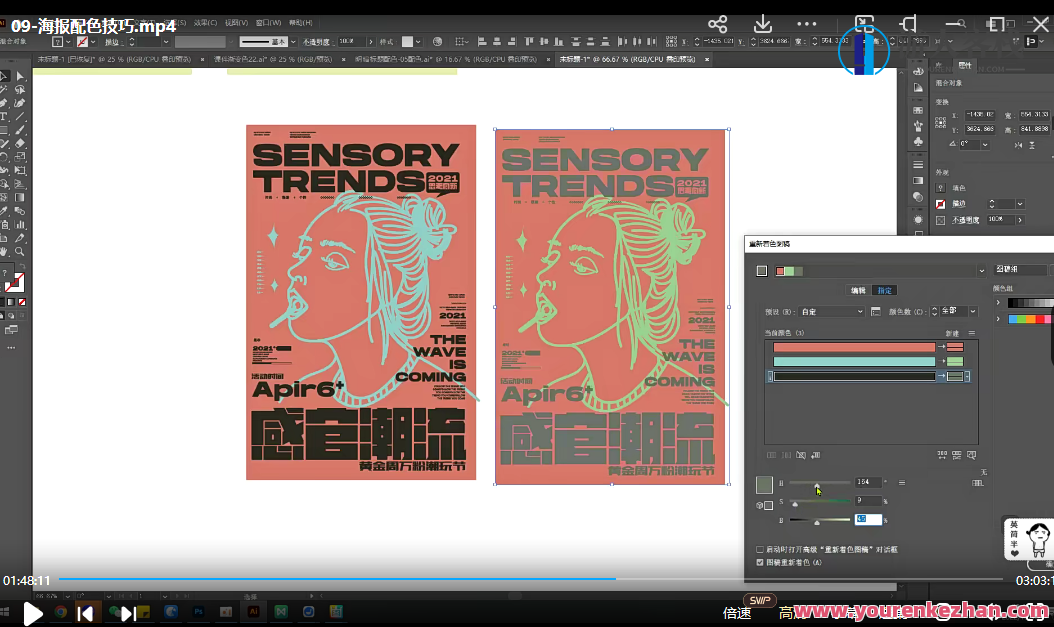Click the playback speed button
This screenshot has width=1054, height=627.
[x=737, y=612]
